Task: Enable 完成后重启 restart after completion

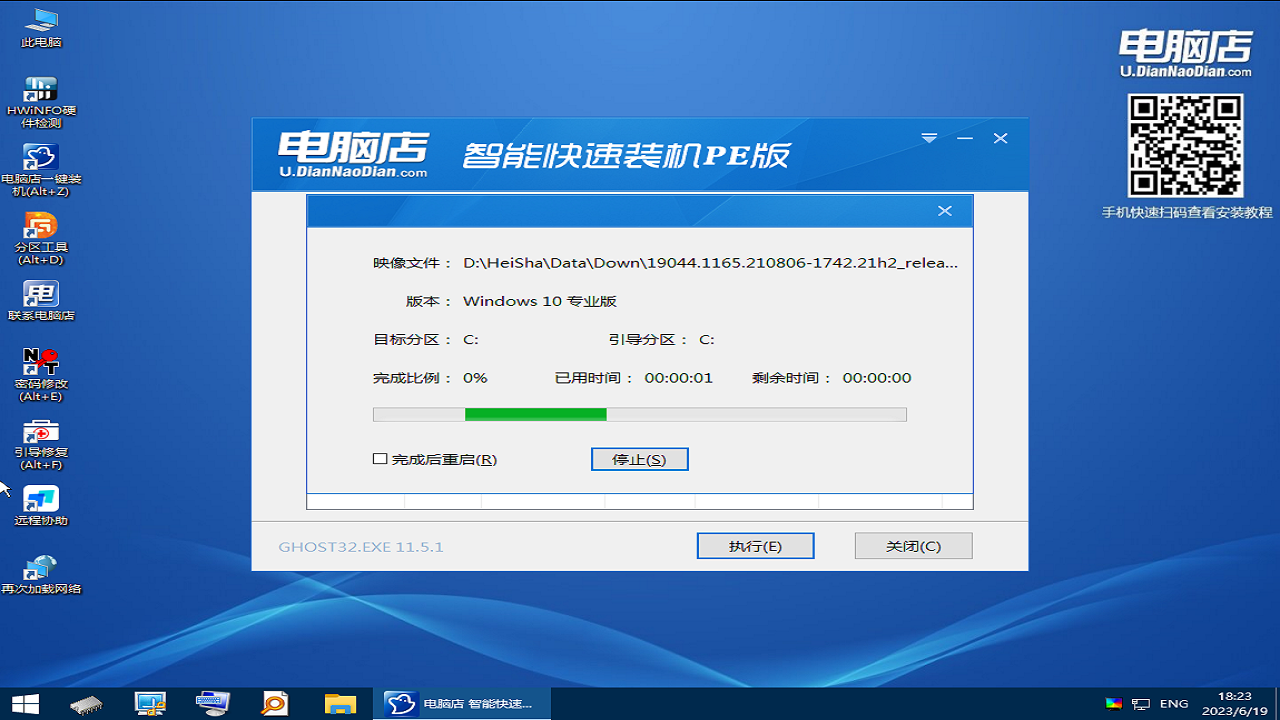Action: tap(379, 458)
